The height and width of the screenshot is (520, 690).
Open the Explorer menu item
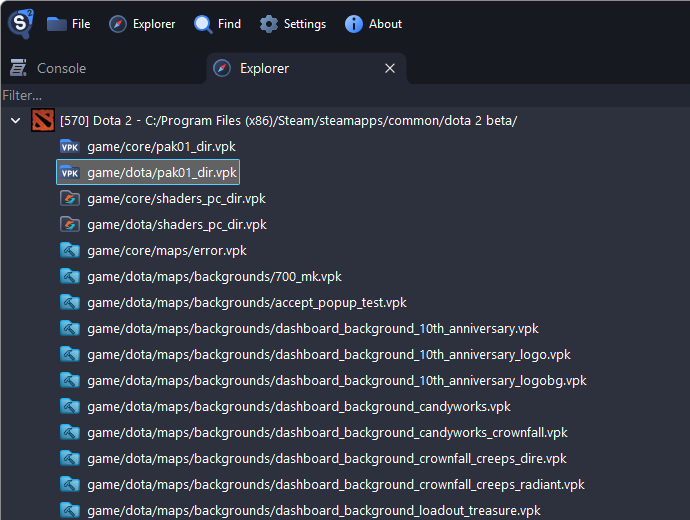coord(142,24)
